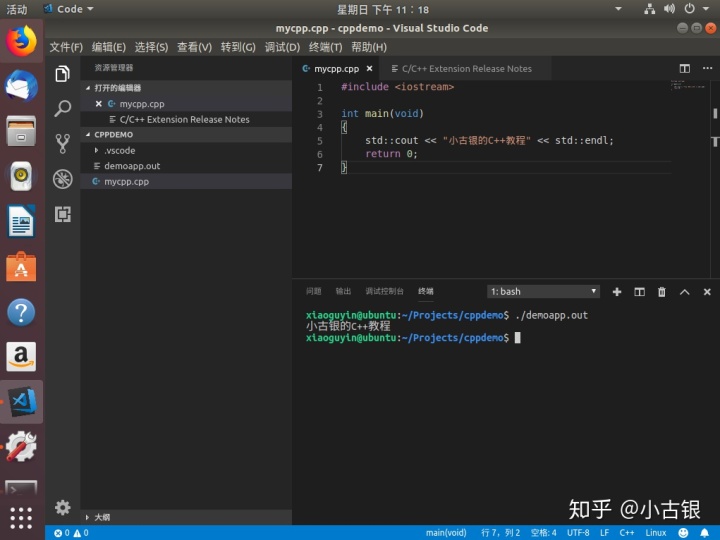Launch Thunderbird mail from the dock
The width and height of the screenshot is (720, 540).
[x=21, y=86]
